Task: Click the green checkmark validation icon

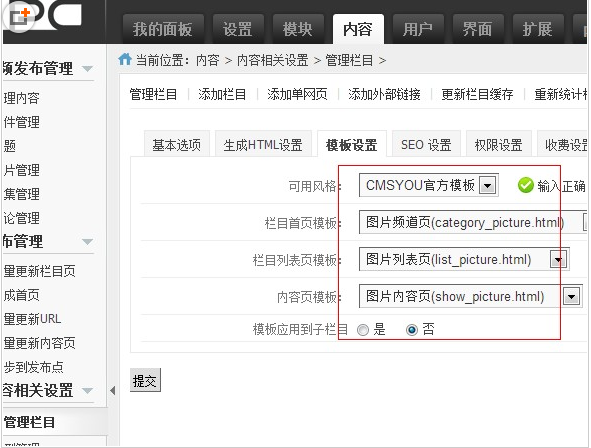Action: click(x=525, y=185)
